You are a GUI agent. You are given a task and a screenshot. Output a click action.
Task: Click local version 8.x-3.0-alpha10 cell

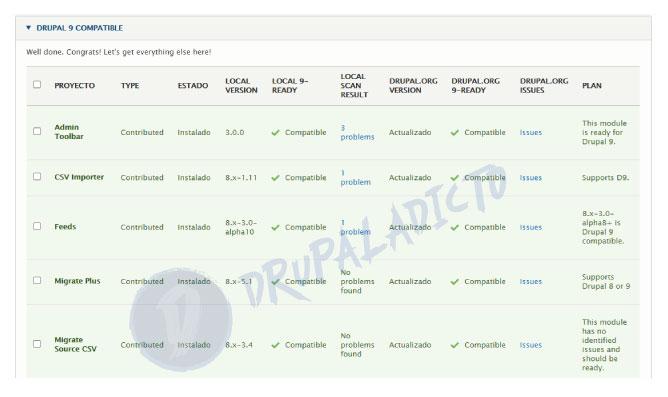tap(241, 227)
